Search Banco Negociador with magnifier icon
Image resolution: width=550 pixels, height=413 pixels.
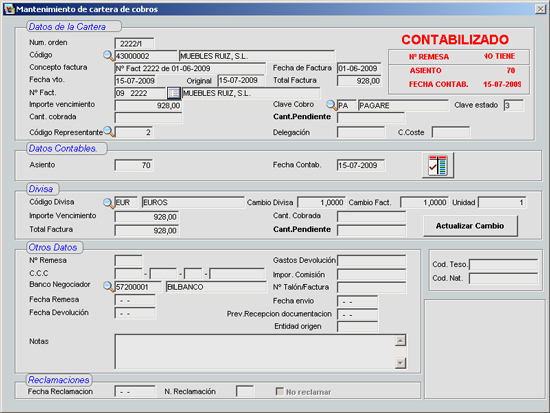[108, 286]
